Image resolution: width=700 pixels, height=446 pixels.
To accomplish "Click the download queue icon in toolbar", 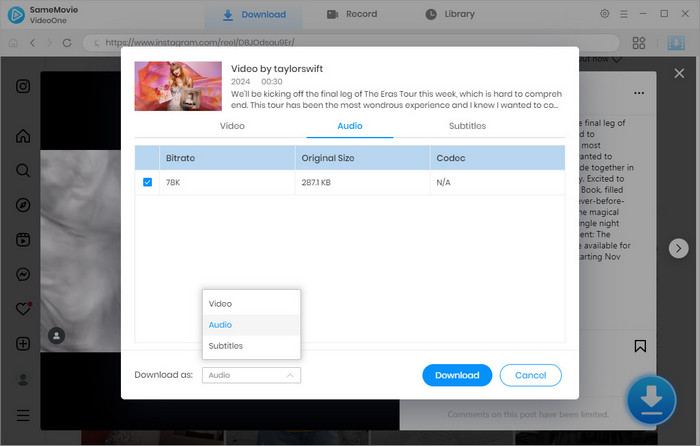I will pyautogui.click(x=676, y=43).
